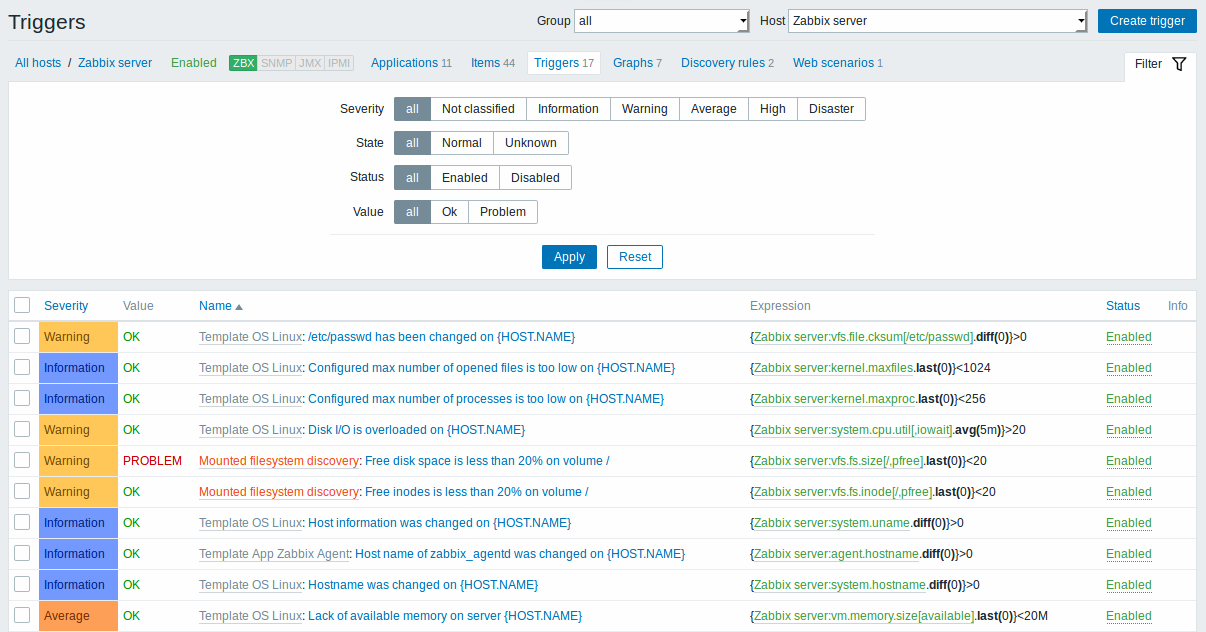
Task: Click Zabbix server:system.uname expression item
Action: click(x=832, y=523)
